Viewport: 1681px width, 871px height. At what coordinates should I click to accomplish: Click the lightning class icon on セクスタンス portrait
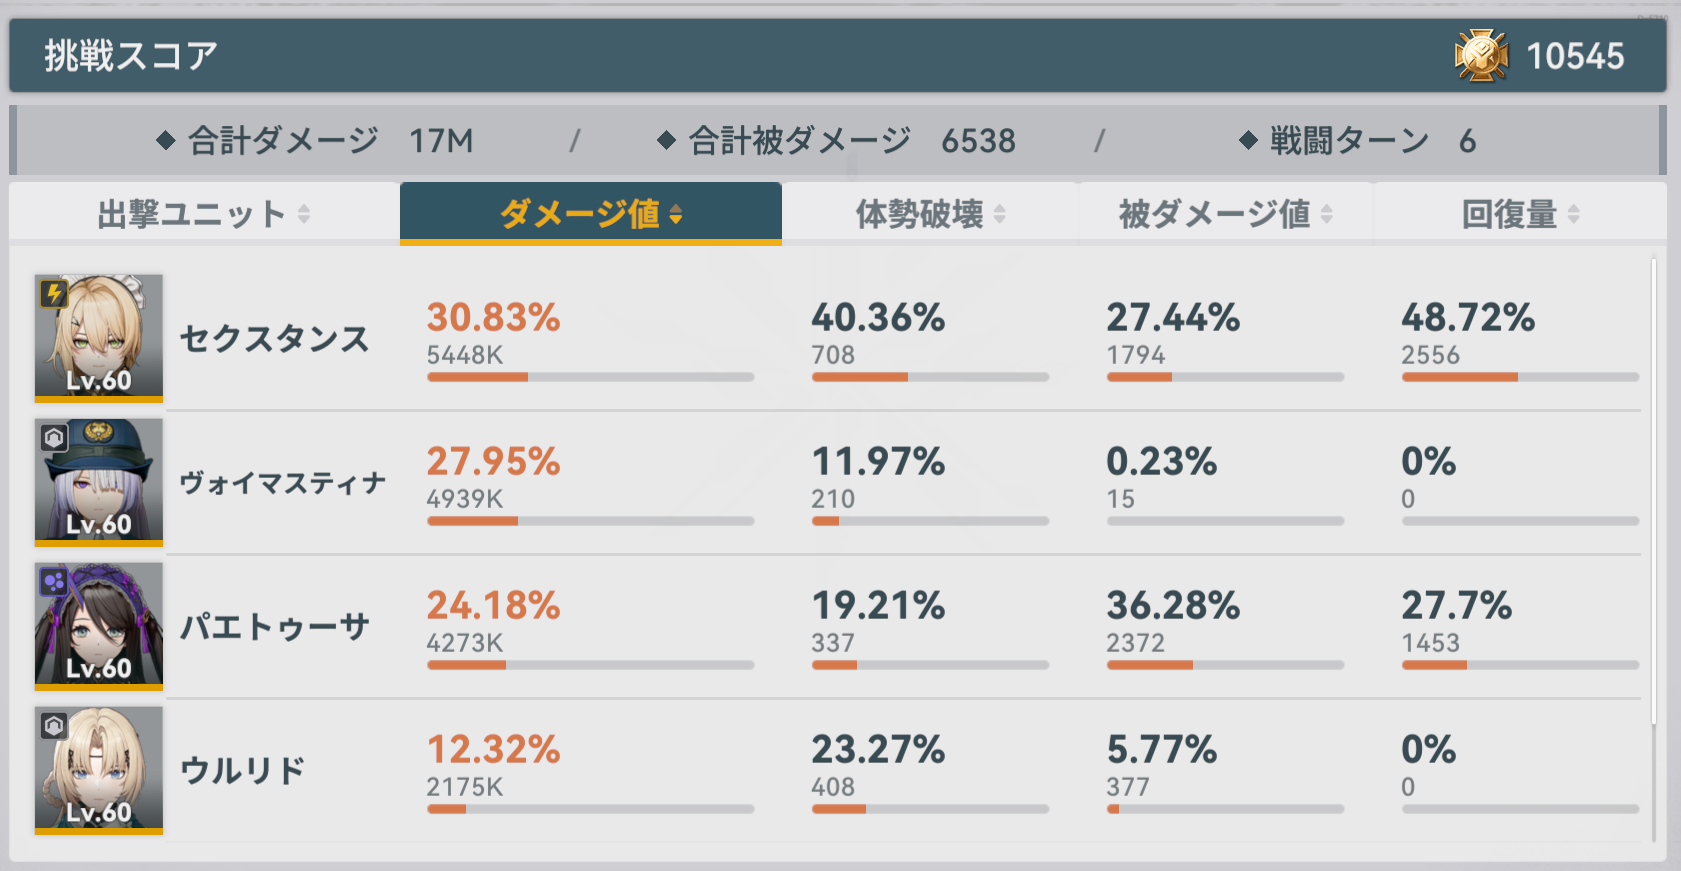[54, 294]
